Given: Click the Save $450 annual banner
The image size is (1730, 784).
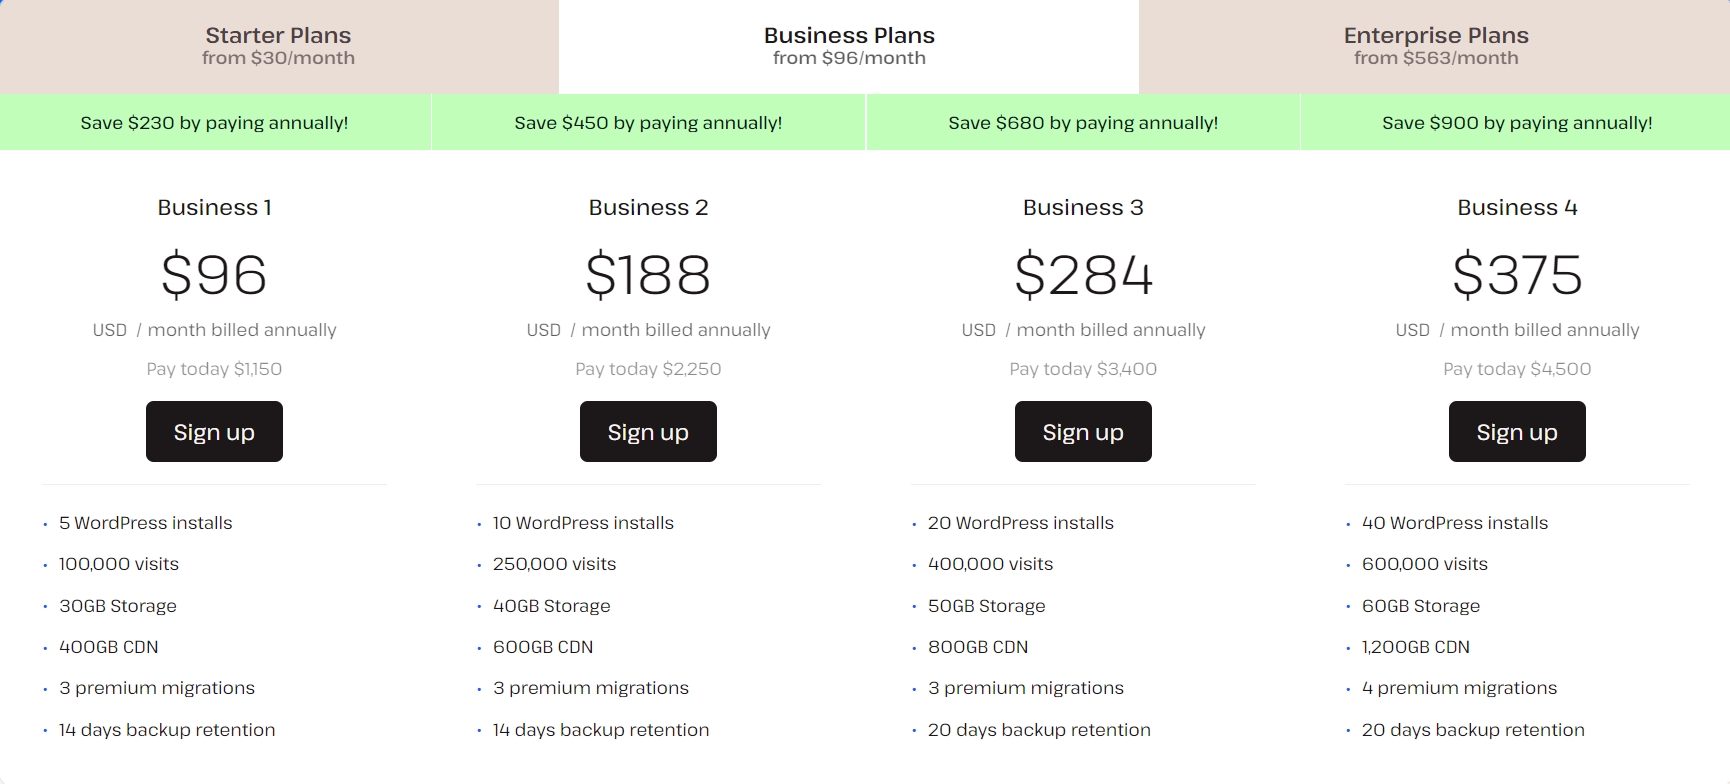Looking at the screenshot, I should (x=648, y=122).
